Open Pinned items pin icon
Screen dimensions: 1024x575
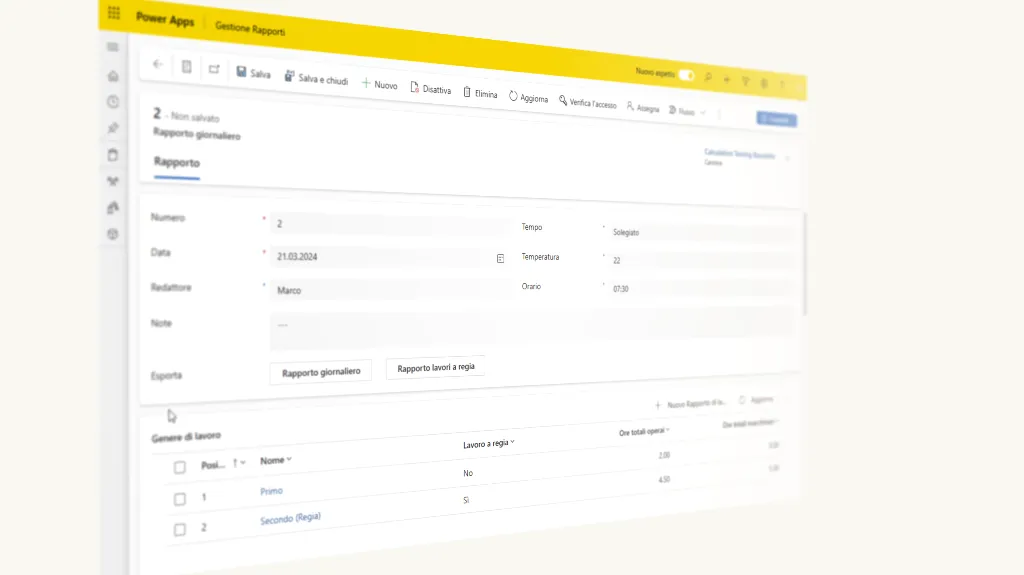[113, 128]
